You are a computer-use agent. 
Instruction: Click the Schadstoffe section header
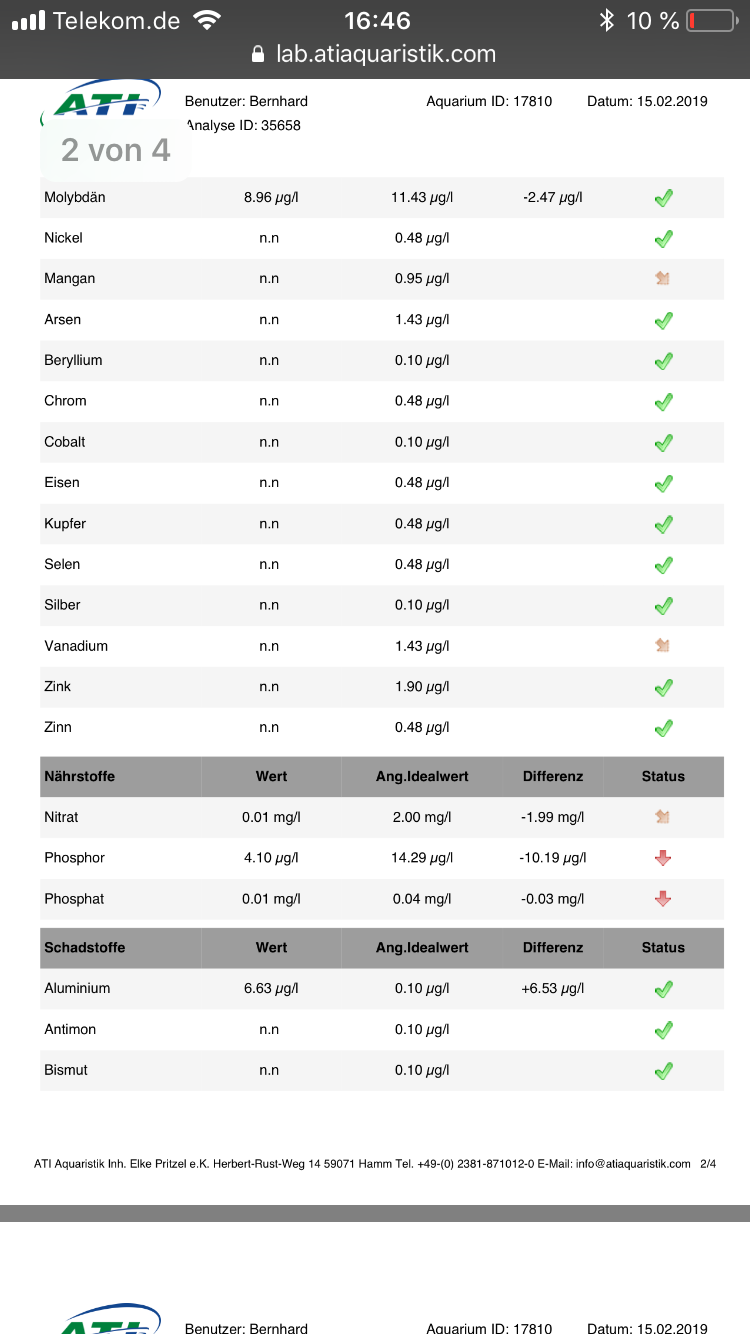[x=84, y=947]
